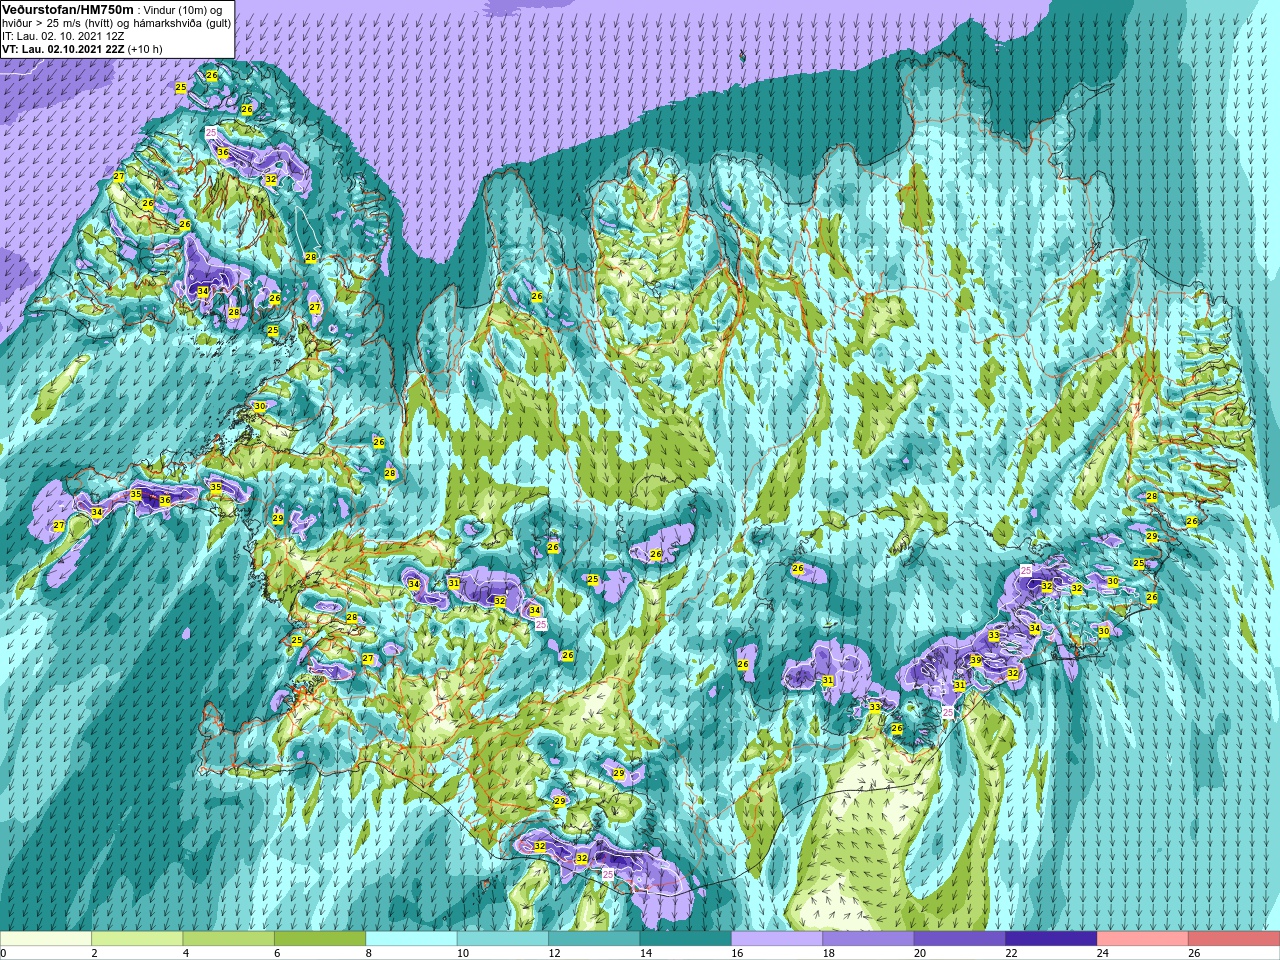Click the 'hviður > 25 m/s (hvítt)' line
Image resolution: width=1280 pixels, height=960 pixels.
pos(60,23)
